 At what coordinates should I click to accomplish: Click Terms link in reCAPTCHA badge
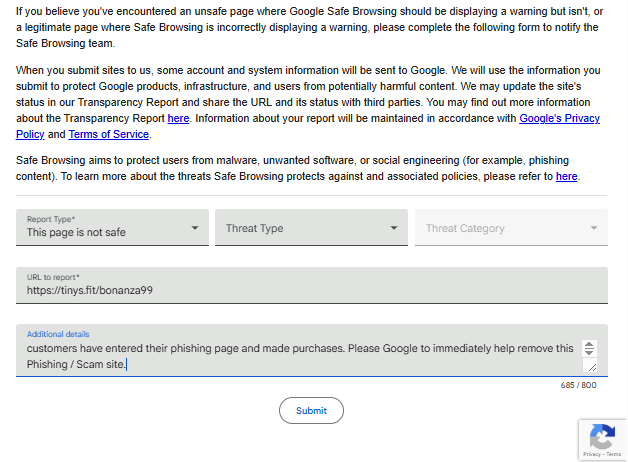click(613, 455)
